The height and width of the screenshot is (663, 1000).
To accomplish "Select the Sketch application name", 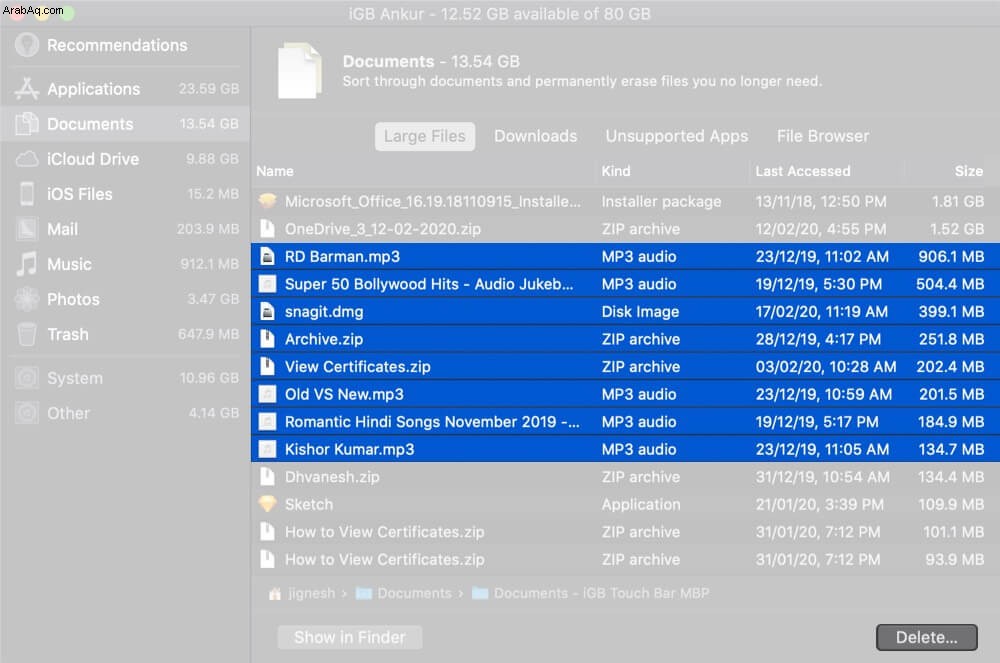I will [309, 504].
